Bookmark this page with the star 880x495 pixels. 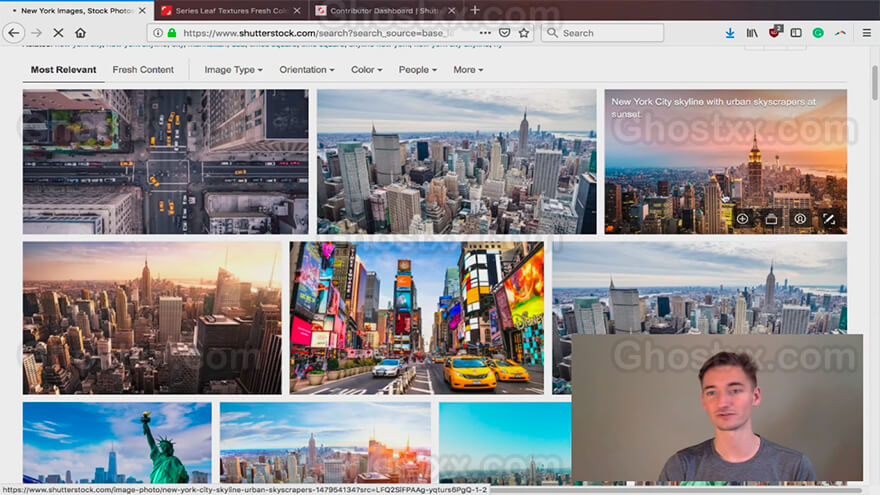(524, 33)
